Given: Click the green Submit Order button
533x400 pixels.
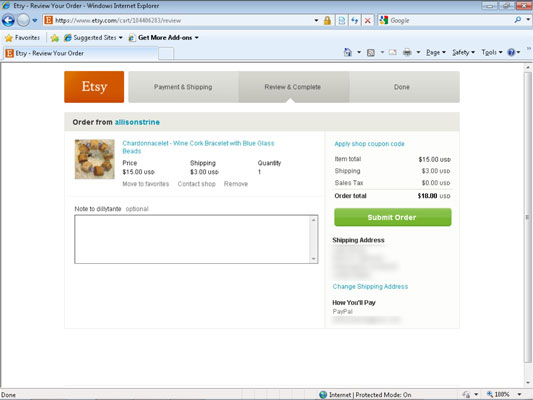Looking at the screenshot, I should [x=393, y=217].
